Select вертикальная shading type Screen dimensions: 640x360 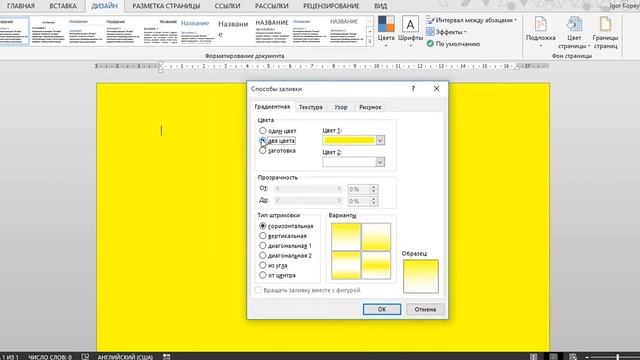click(262, 236)
